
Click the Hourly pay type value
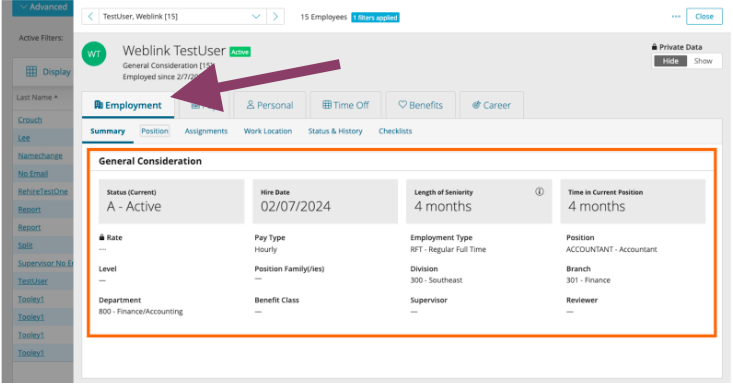pyautogui.click(x=266, y=249)
